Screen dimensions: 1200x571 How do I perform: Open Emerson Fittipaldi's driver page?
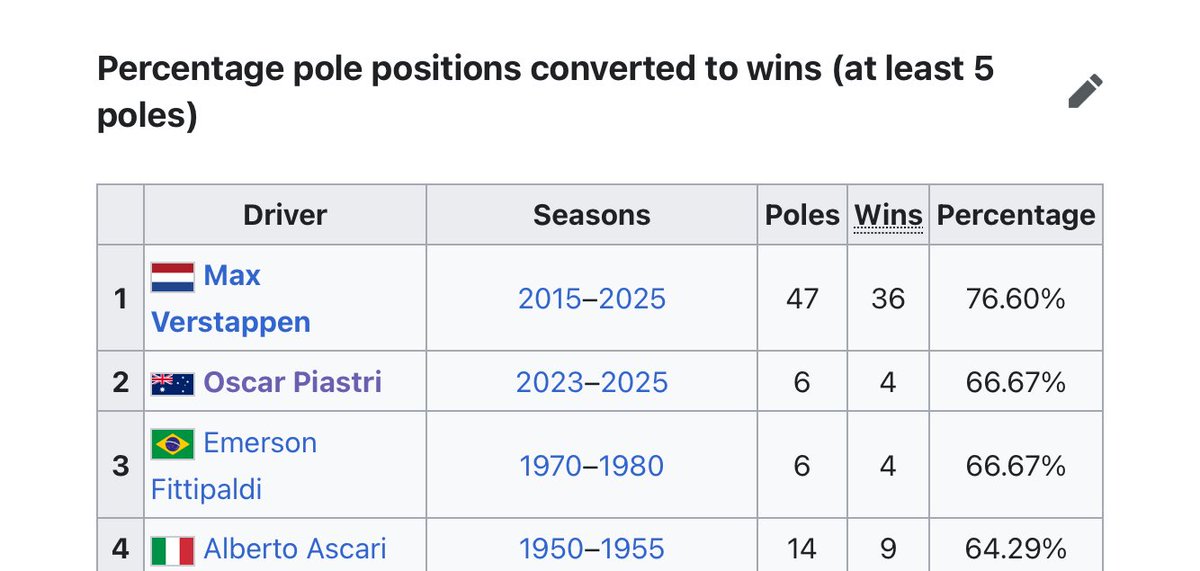pyautogui.click(x=234, y=466)
